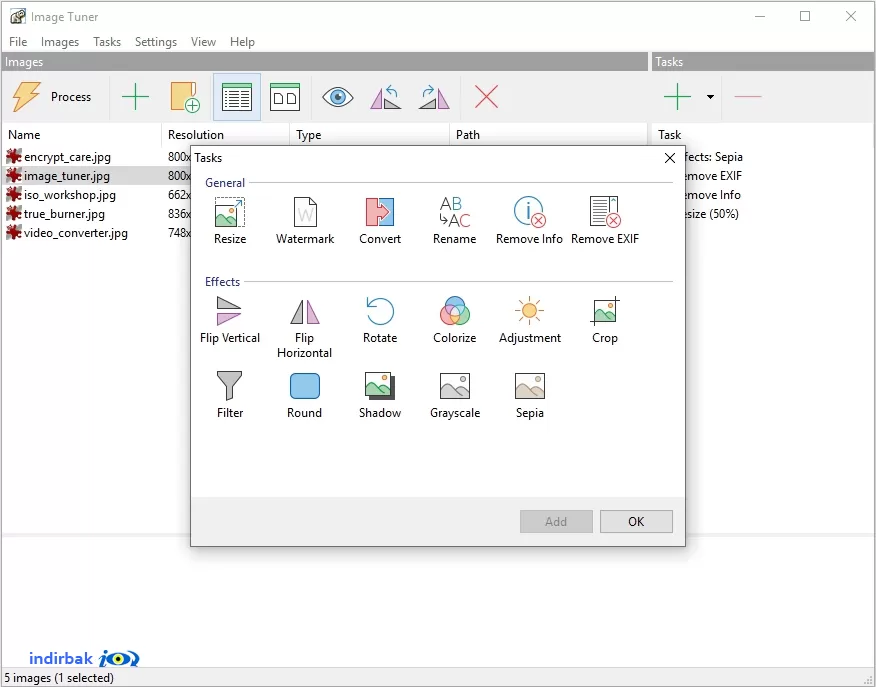Image resolution: width=876 pixels, height=687 pixels.
Task: Select iso_workshop.jpg file
Action: coord(70,195)
